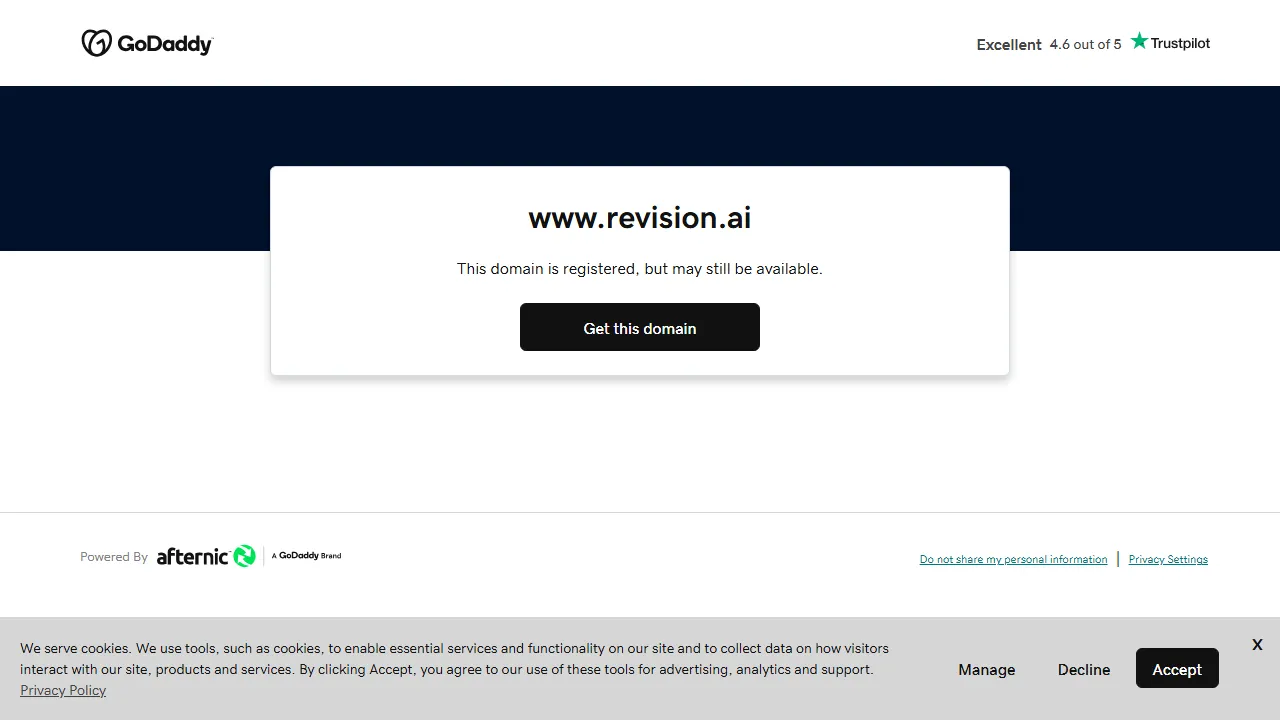This screenshot has height=720, width=1280.
Task: Dismiss the cookie banner with the X
Action: [1256, 644]
